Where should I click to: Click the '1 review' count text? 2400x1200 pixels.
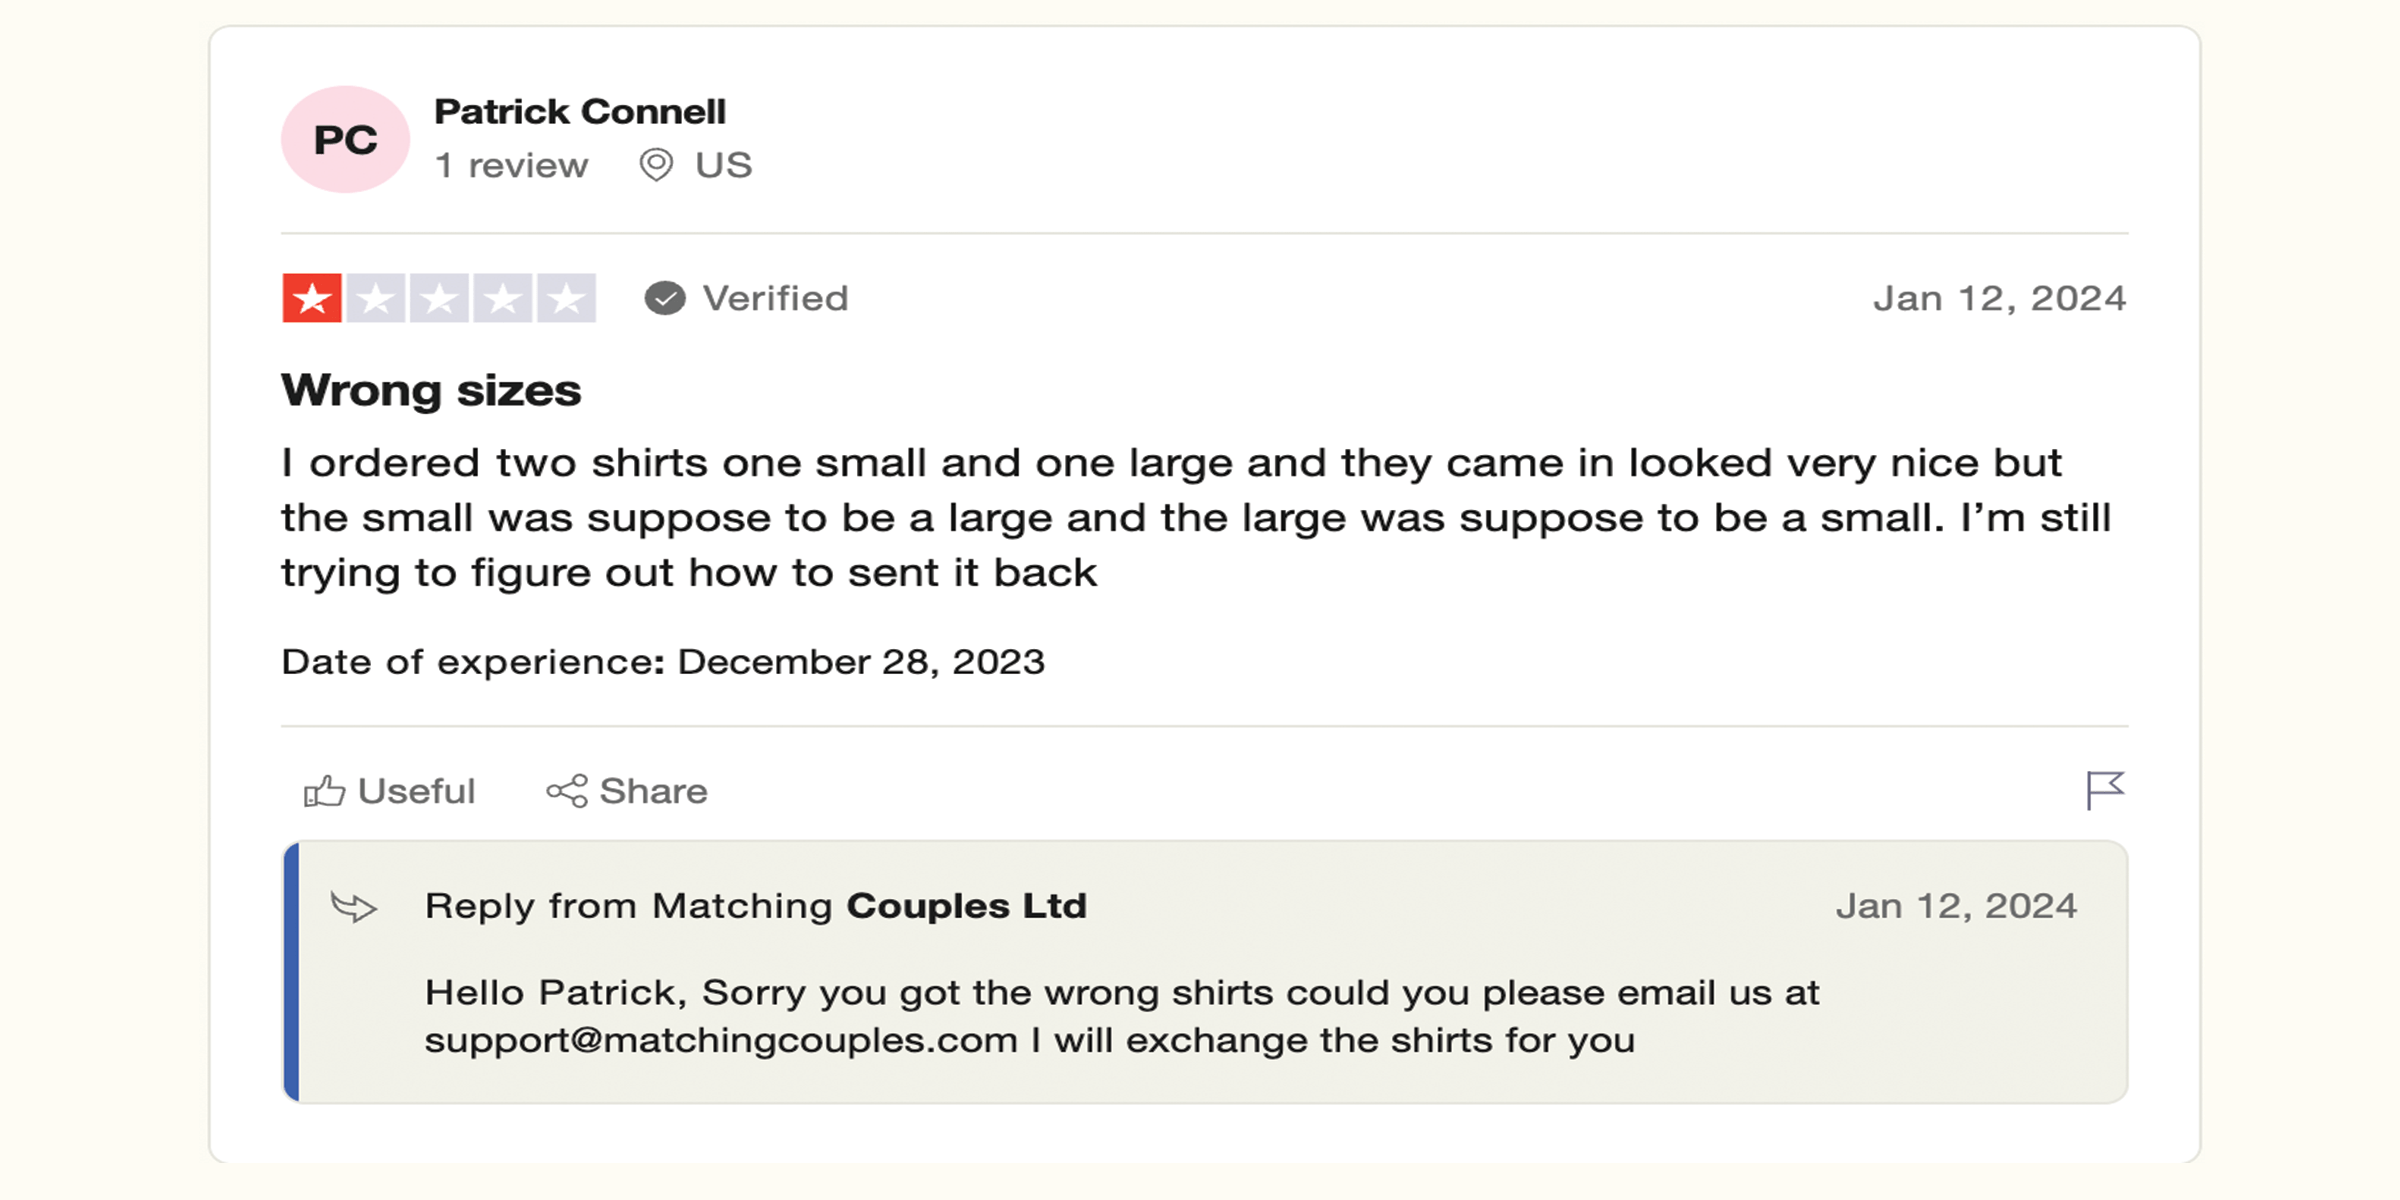[x=511, y=165]
